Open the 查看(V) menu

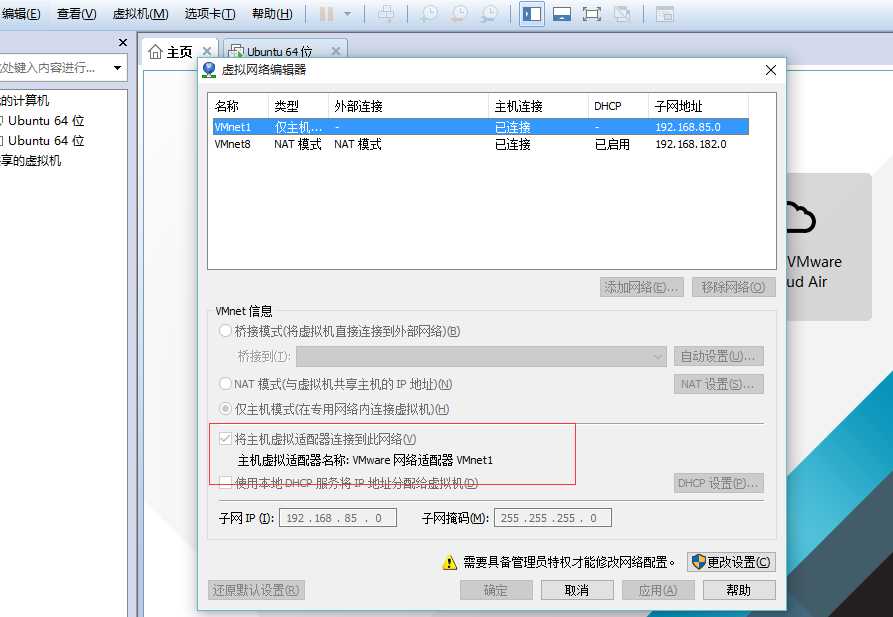[x=76, y=14]
